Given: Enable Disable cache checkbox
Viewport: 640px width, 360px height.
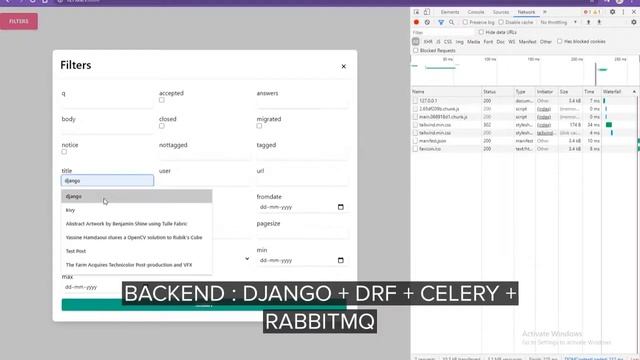Looking at the screenshot, I should pos(501,22).
